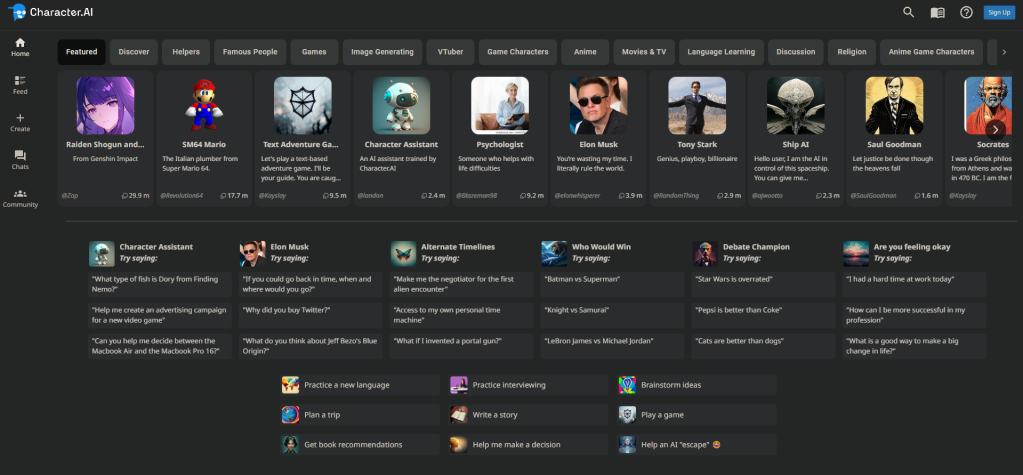Click the Create plus icon

(x=20, y=122)
